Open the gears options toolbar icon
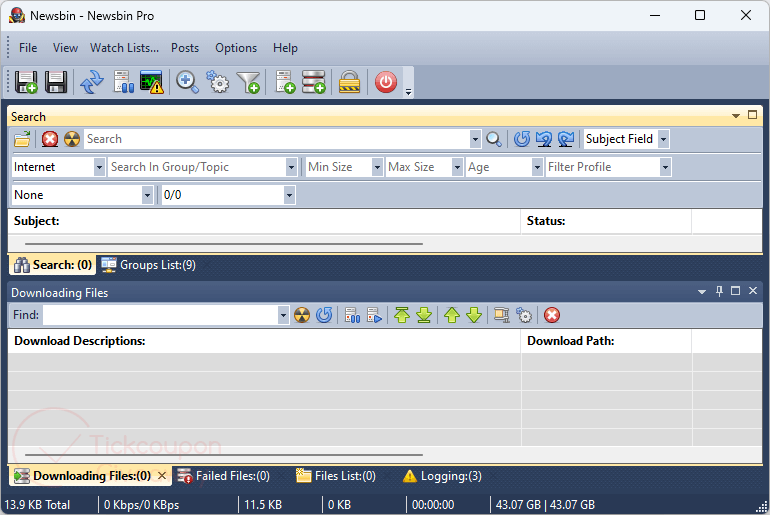Screen dimensions: 770x515 tap(218, 82)
